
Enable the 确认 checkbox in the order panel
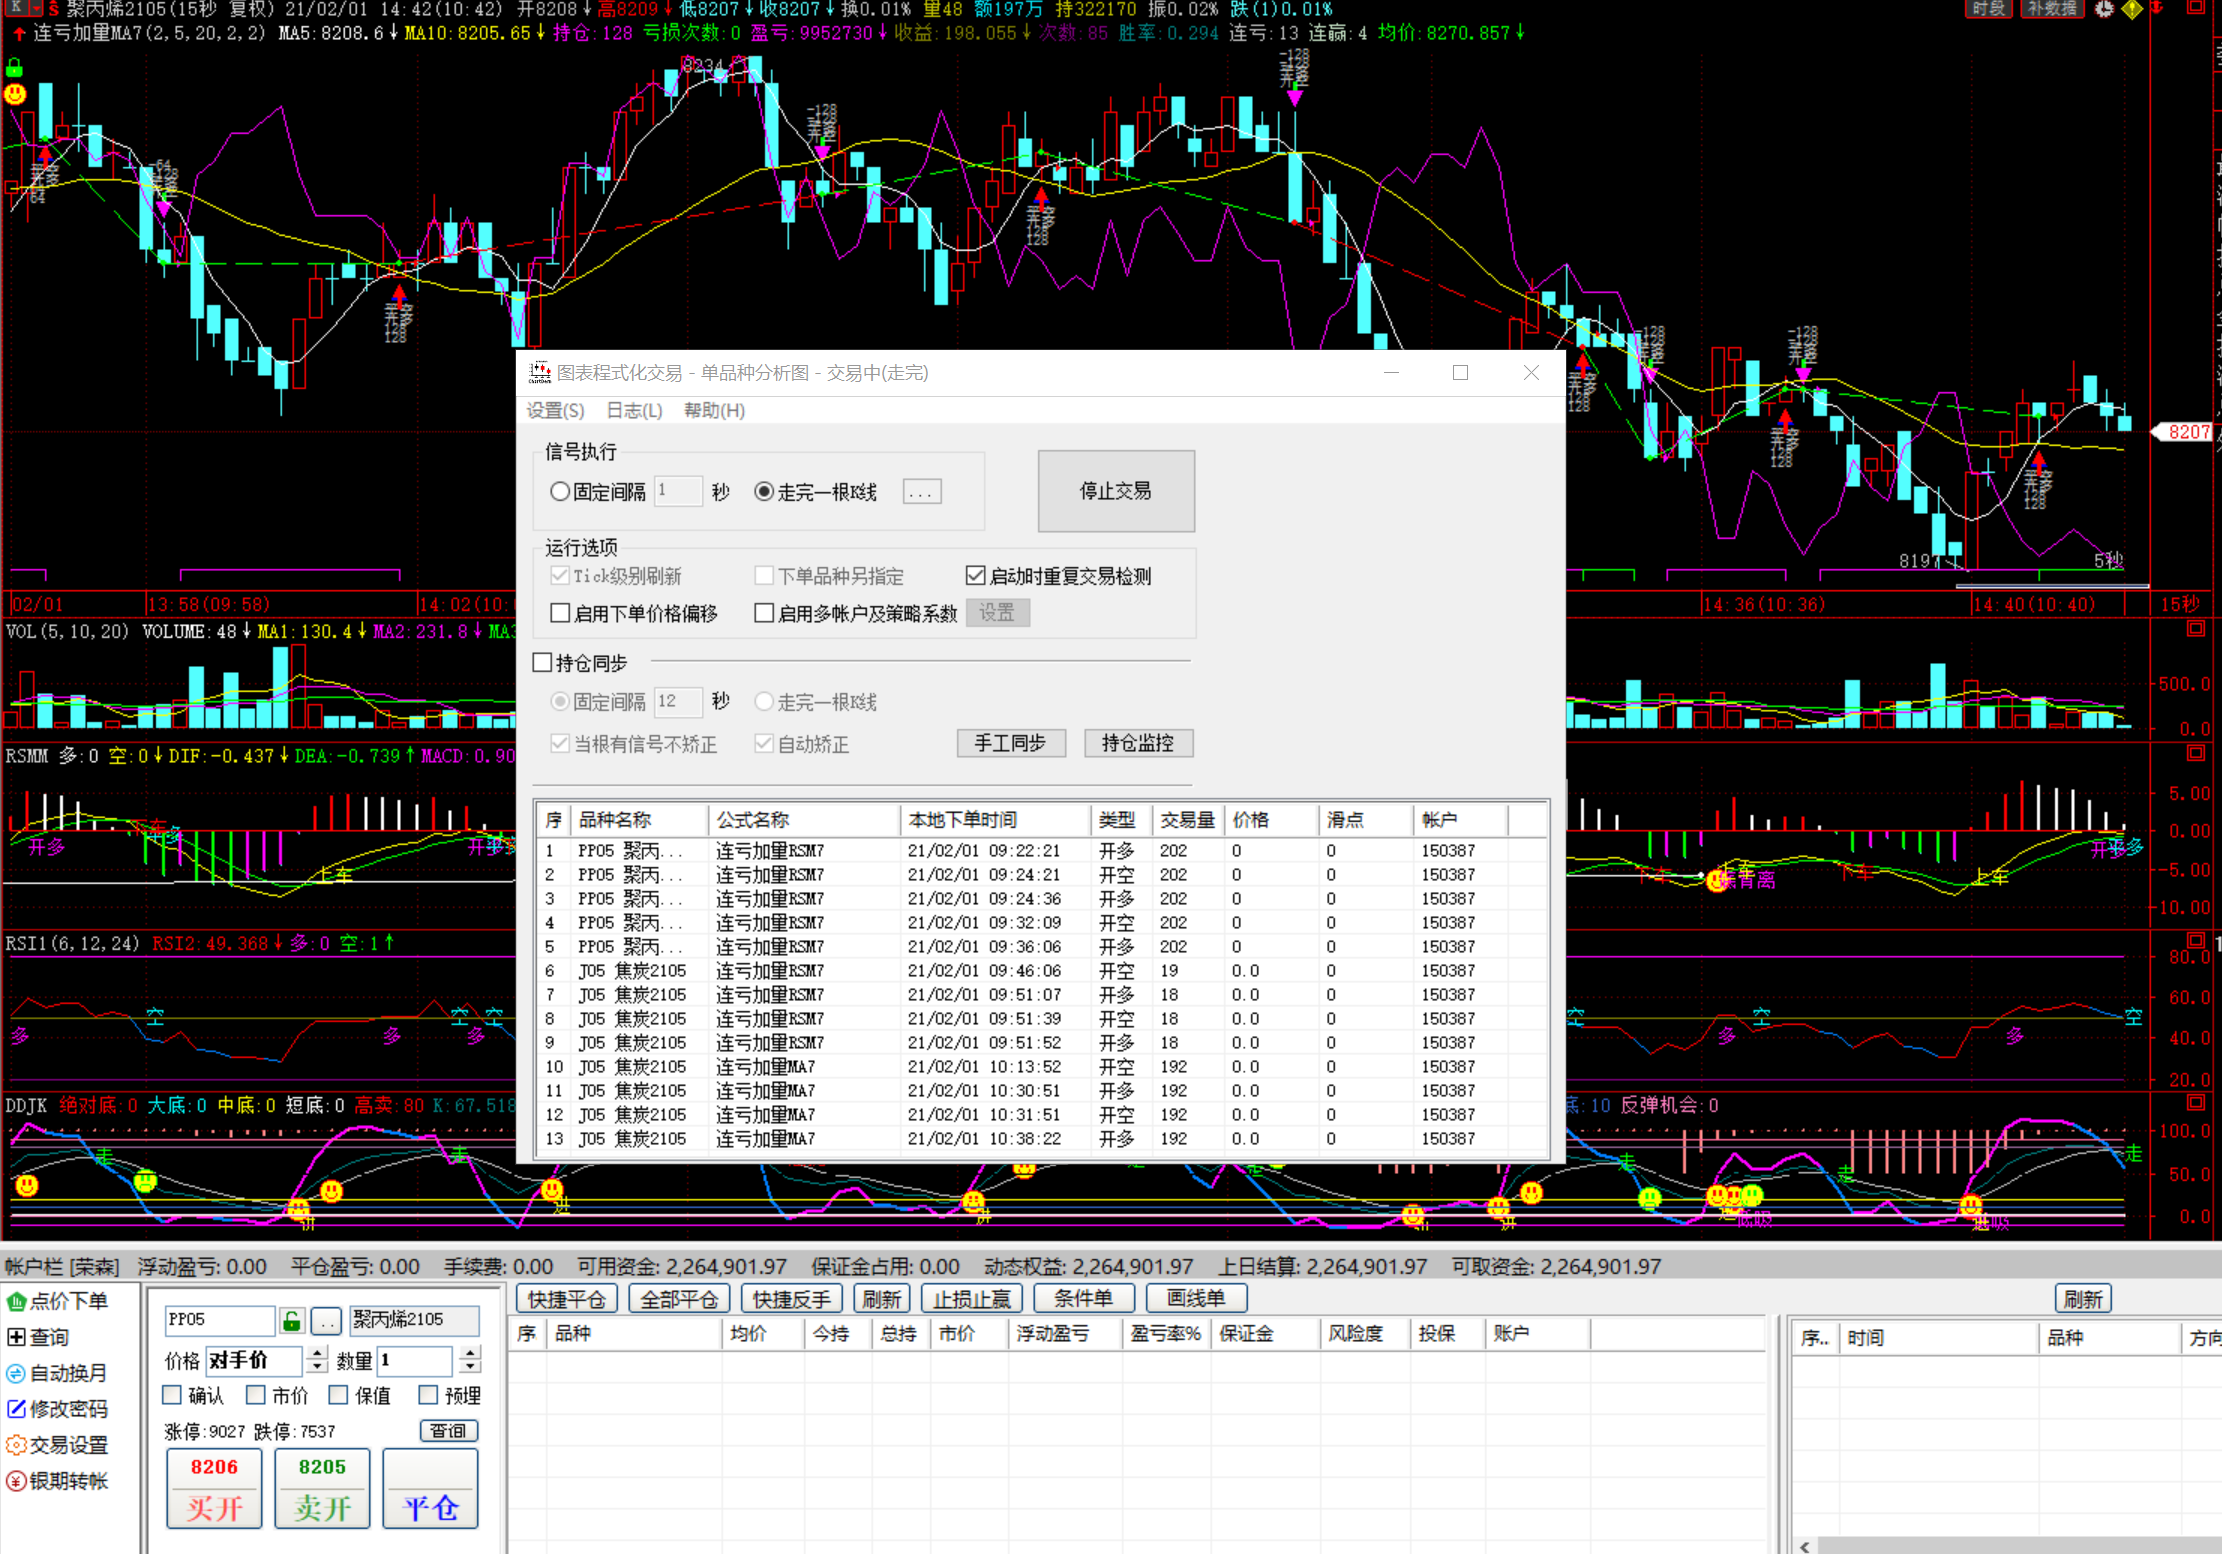click(x=172, y=1395)
